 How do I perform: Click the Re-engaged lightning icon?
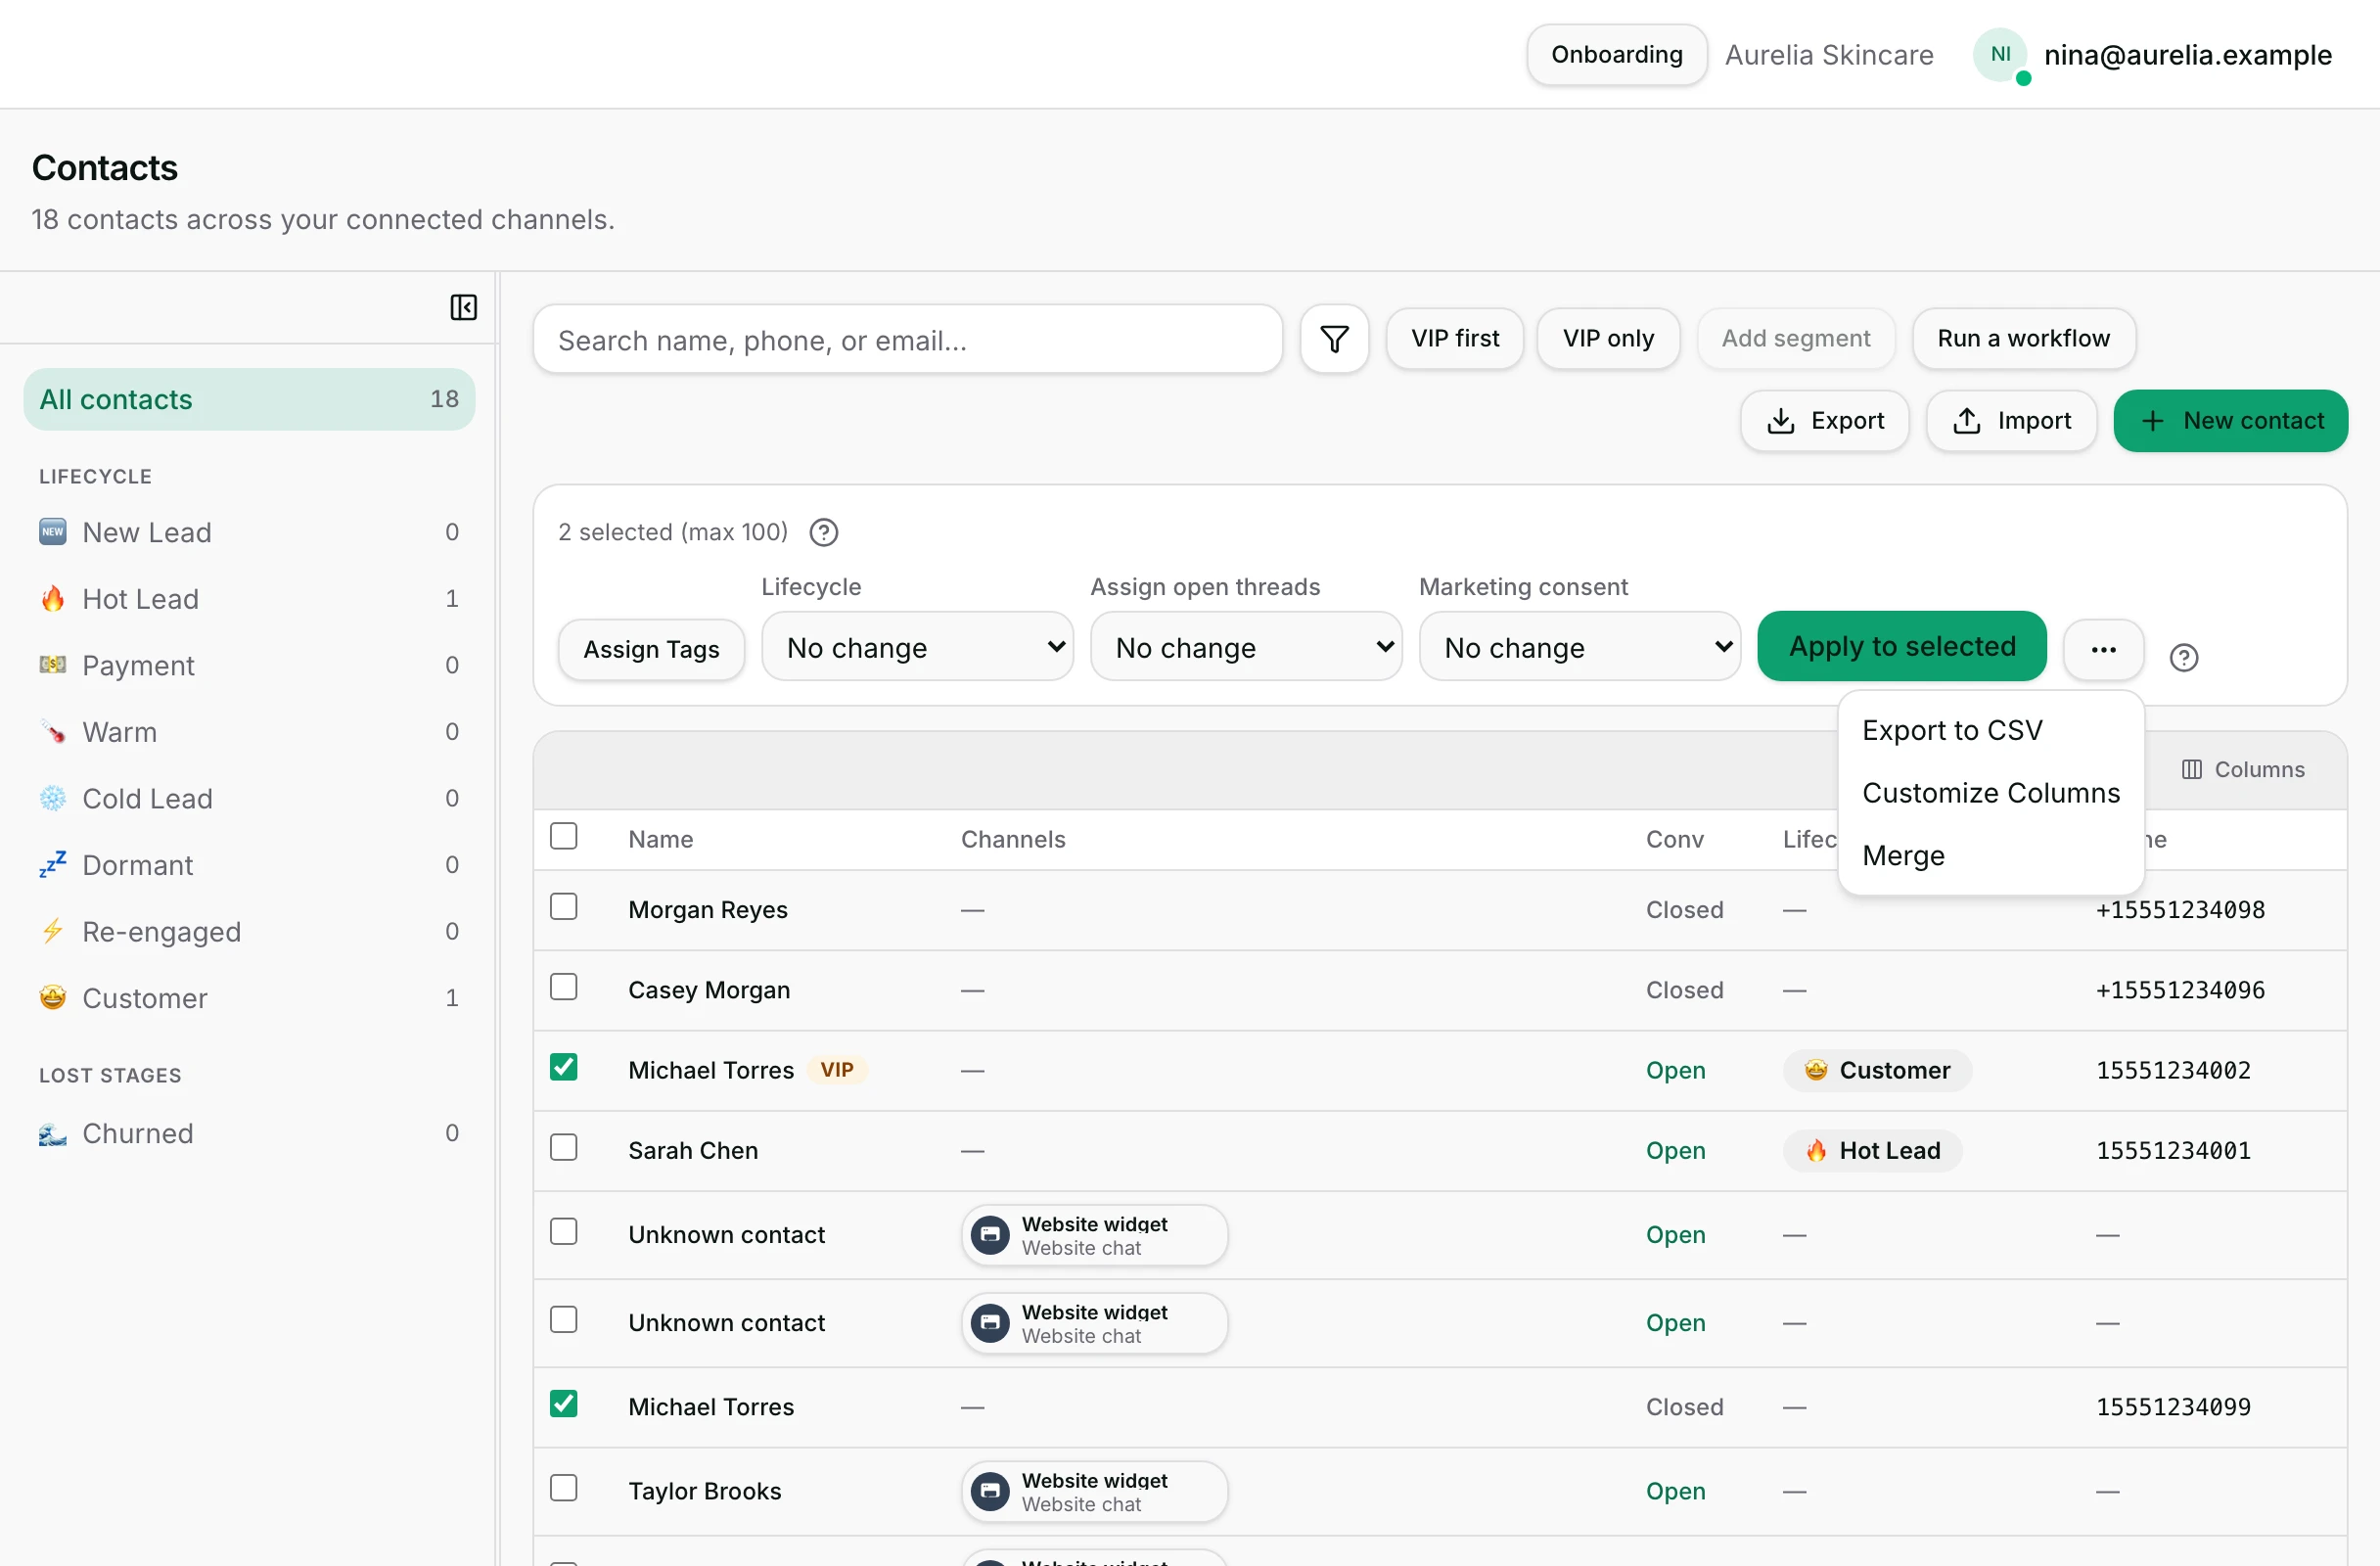point(53,931)
